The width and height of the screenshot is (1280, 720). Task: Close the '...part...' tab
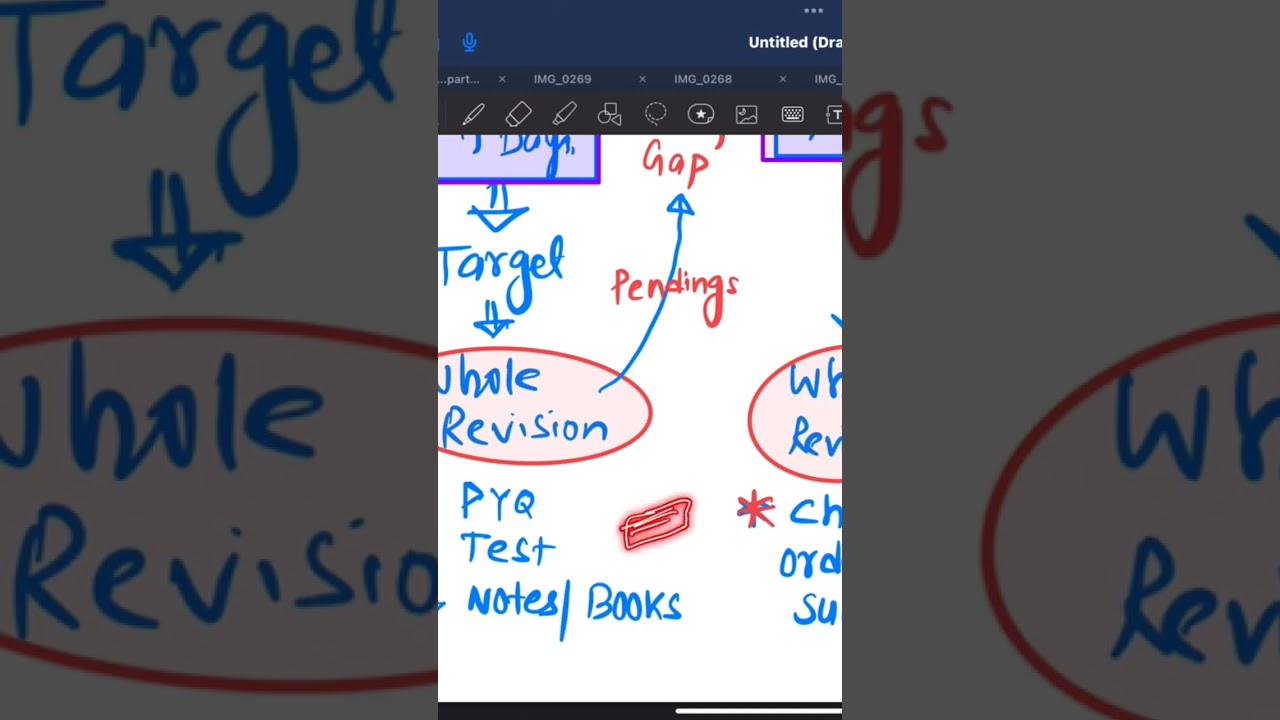click(x=502, y=79)
